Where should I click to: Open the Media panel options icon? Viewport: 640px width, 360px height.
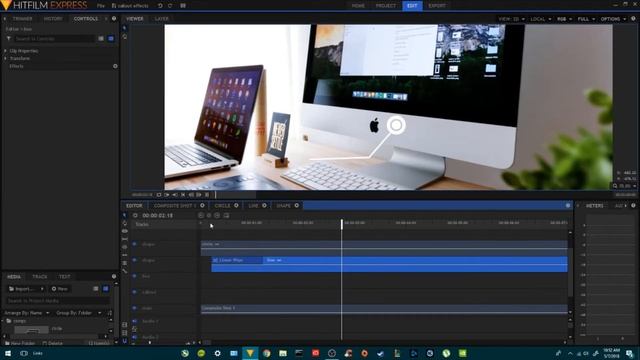pyautogui.click(x=114, y=277)
